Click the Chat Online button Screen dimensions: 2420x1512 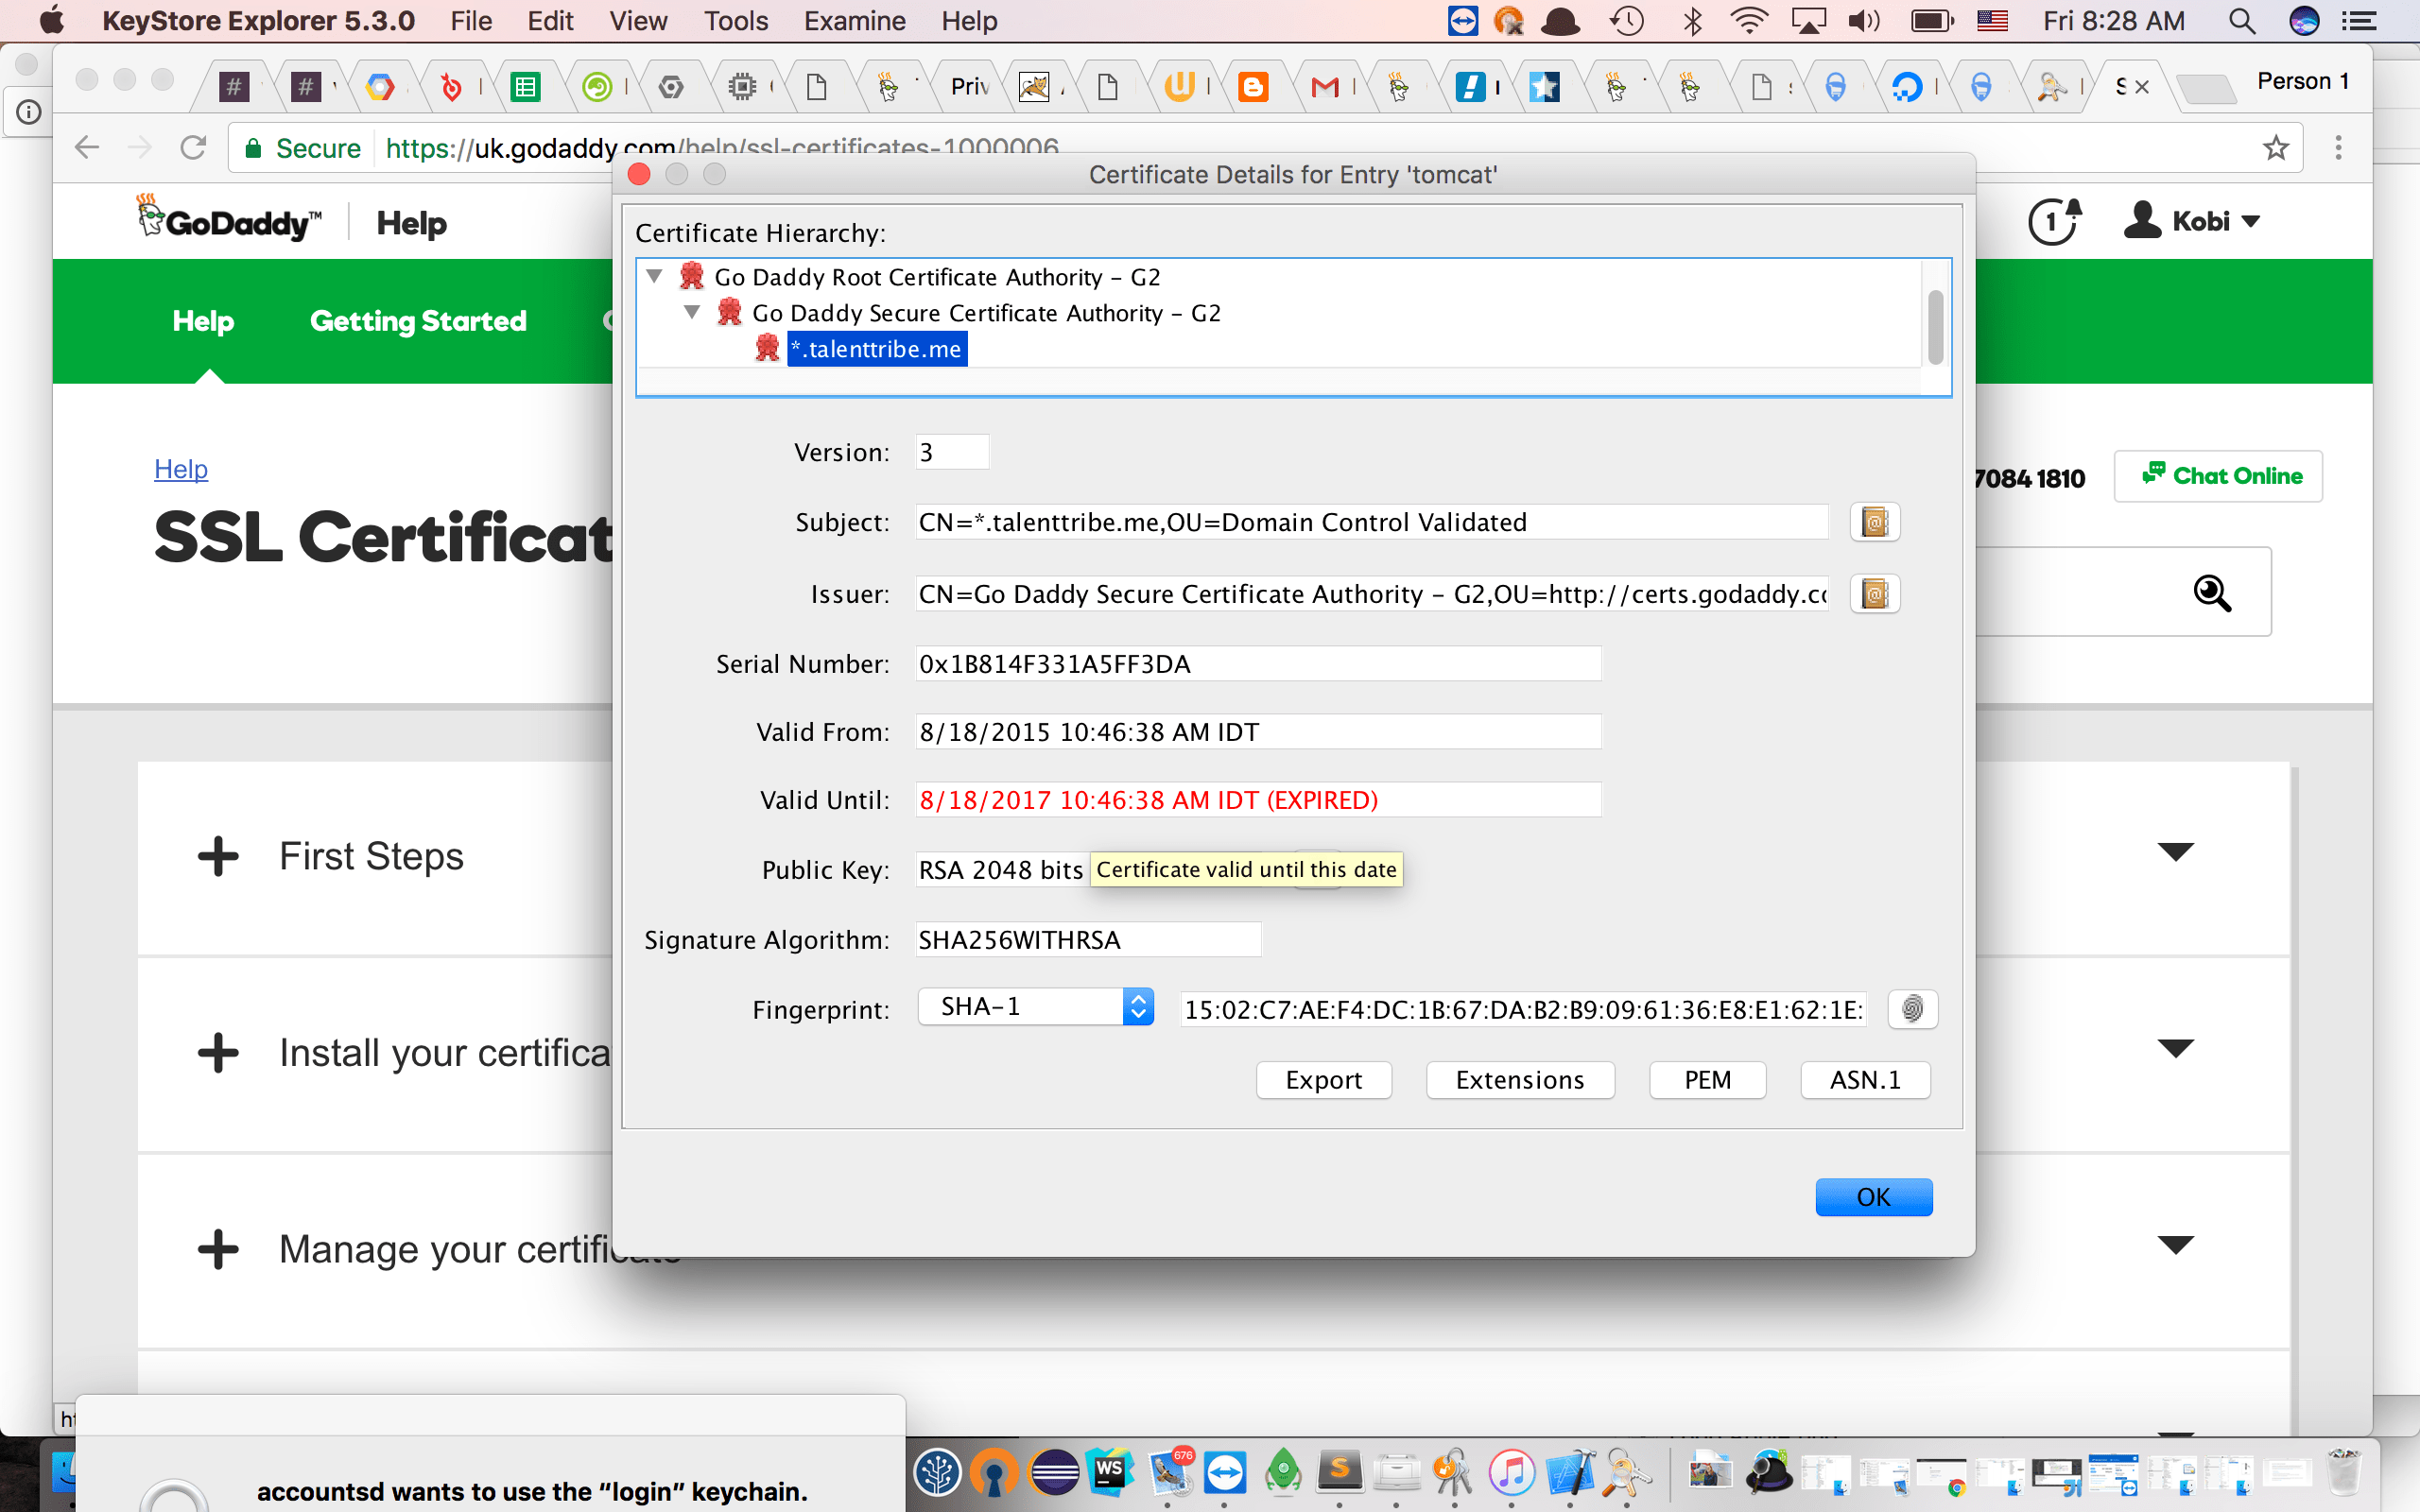2218,476
